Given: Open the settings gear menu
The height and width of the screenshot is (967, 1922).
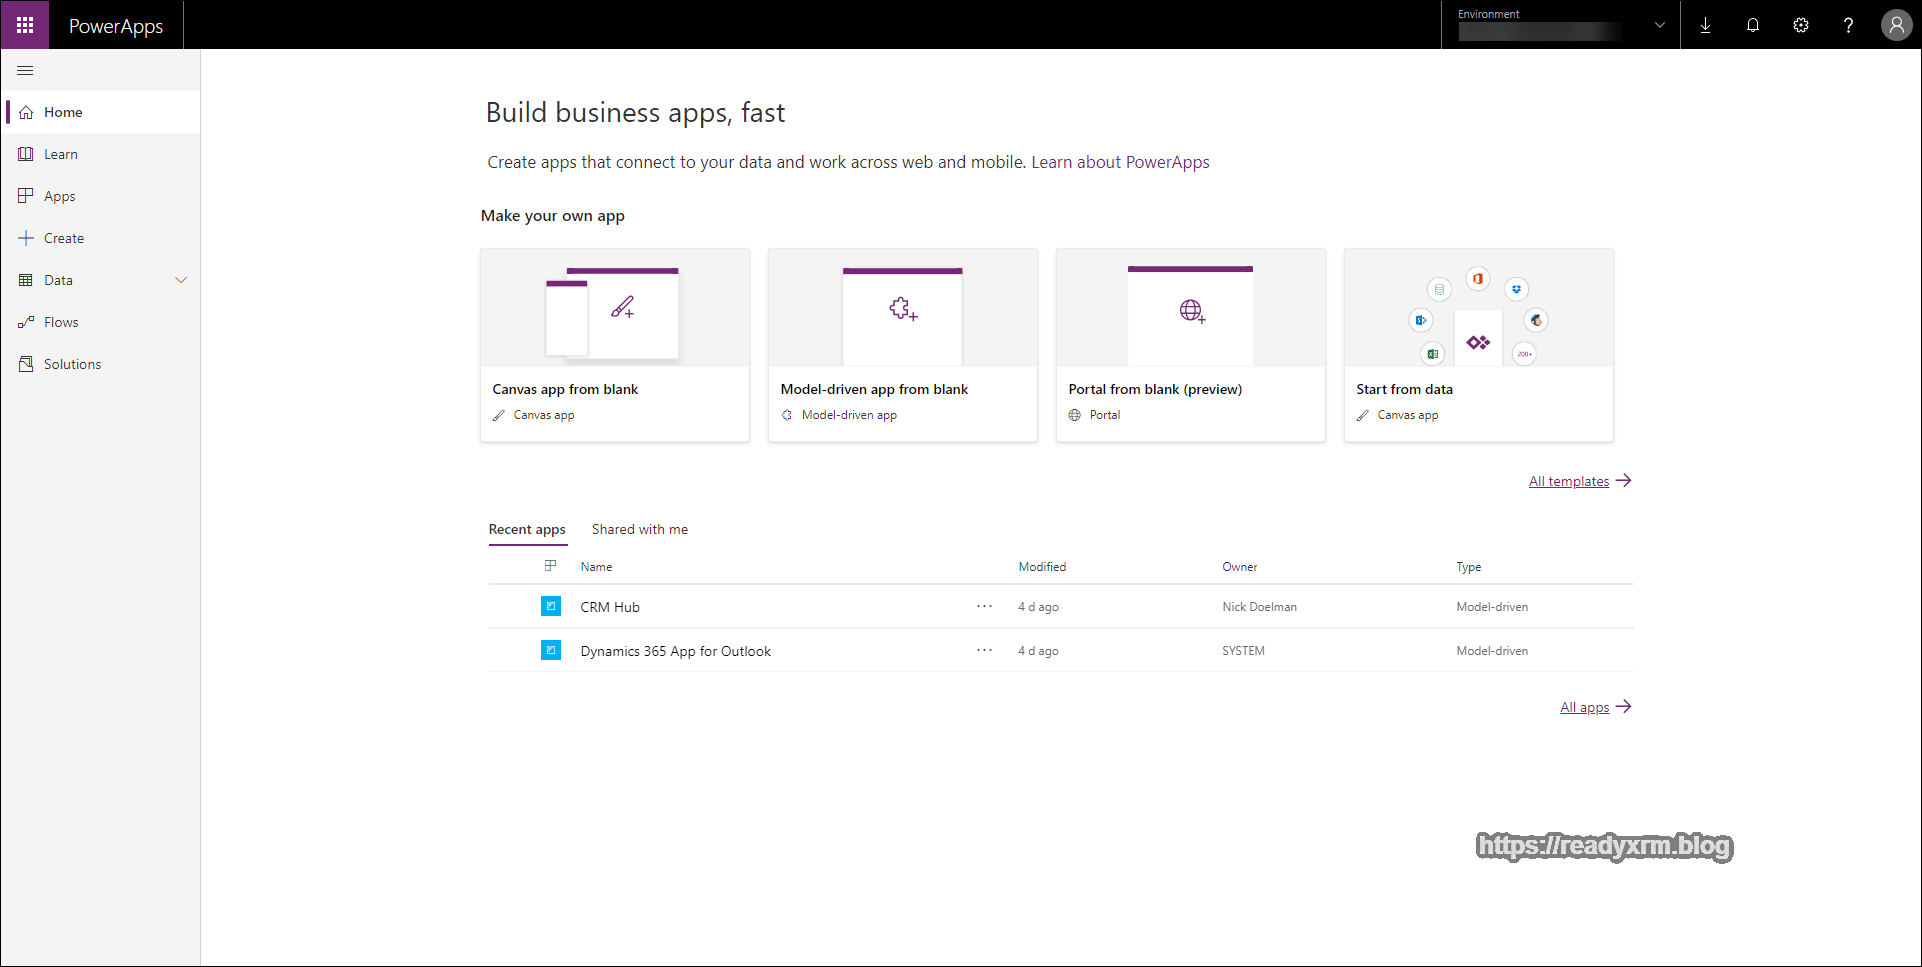Looking at the screenshot, I should (1801, 25).
